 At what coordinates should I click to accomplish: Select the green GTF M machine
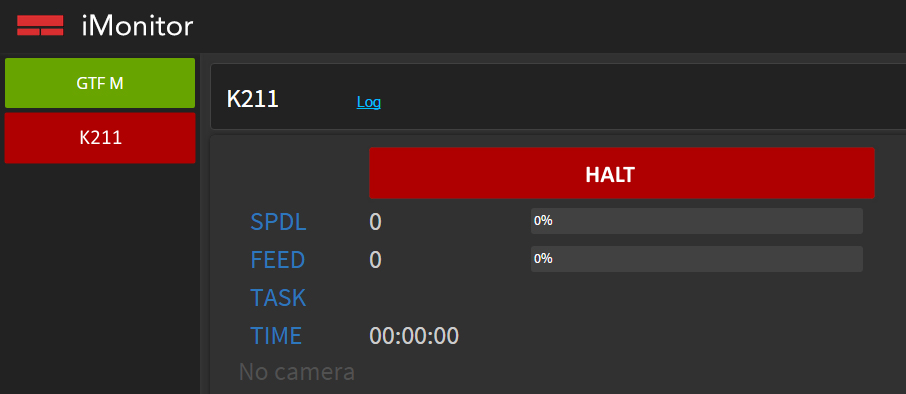pos(100,83)
